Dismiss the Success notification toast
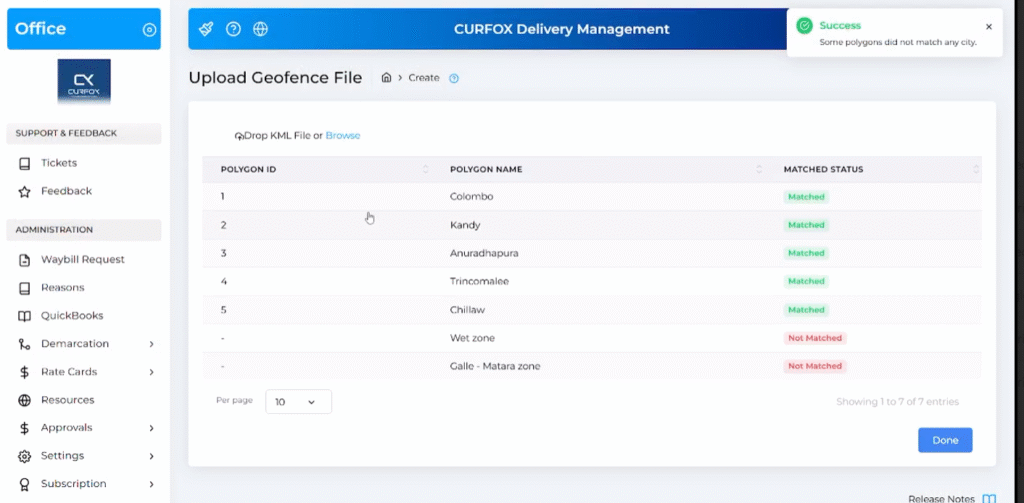The image size is (1024, 503). tap(989, 27)
